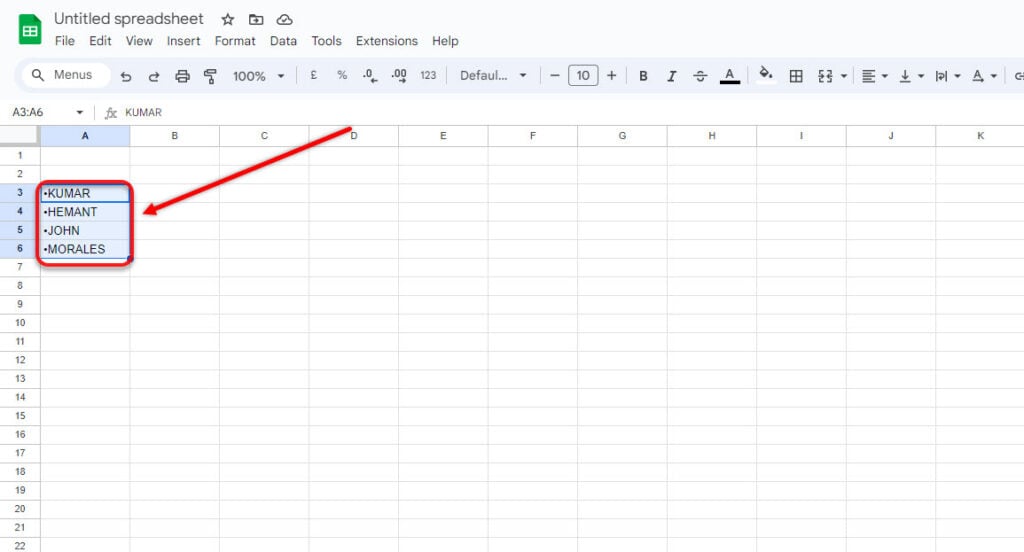This screenshot has height=552, width=1024.
Task: Open the File menu
Action: pyautogui.click(x=65, y=41)
